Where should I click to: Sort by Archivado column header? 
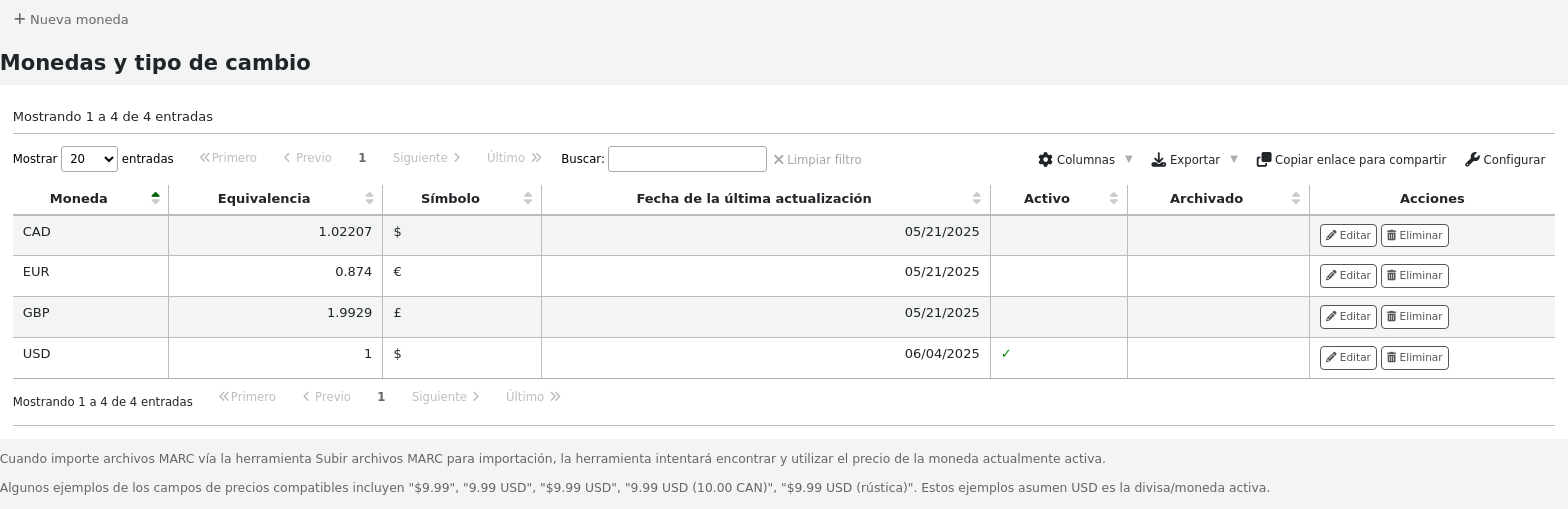click(1206, 199)
